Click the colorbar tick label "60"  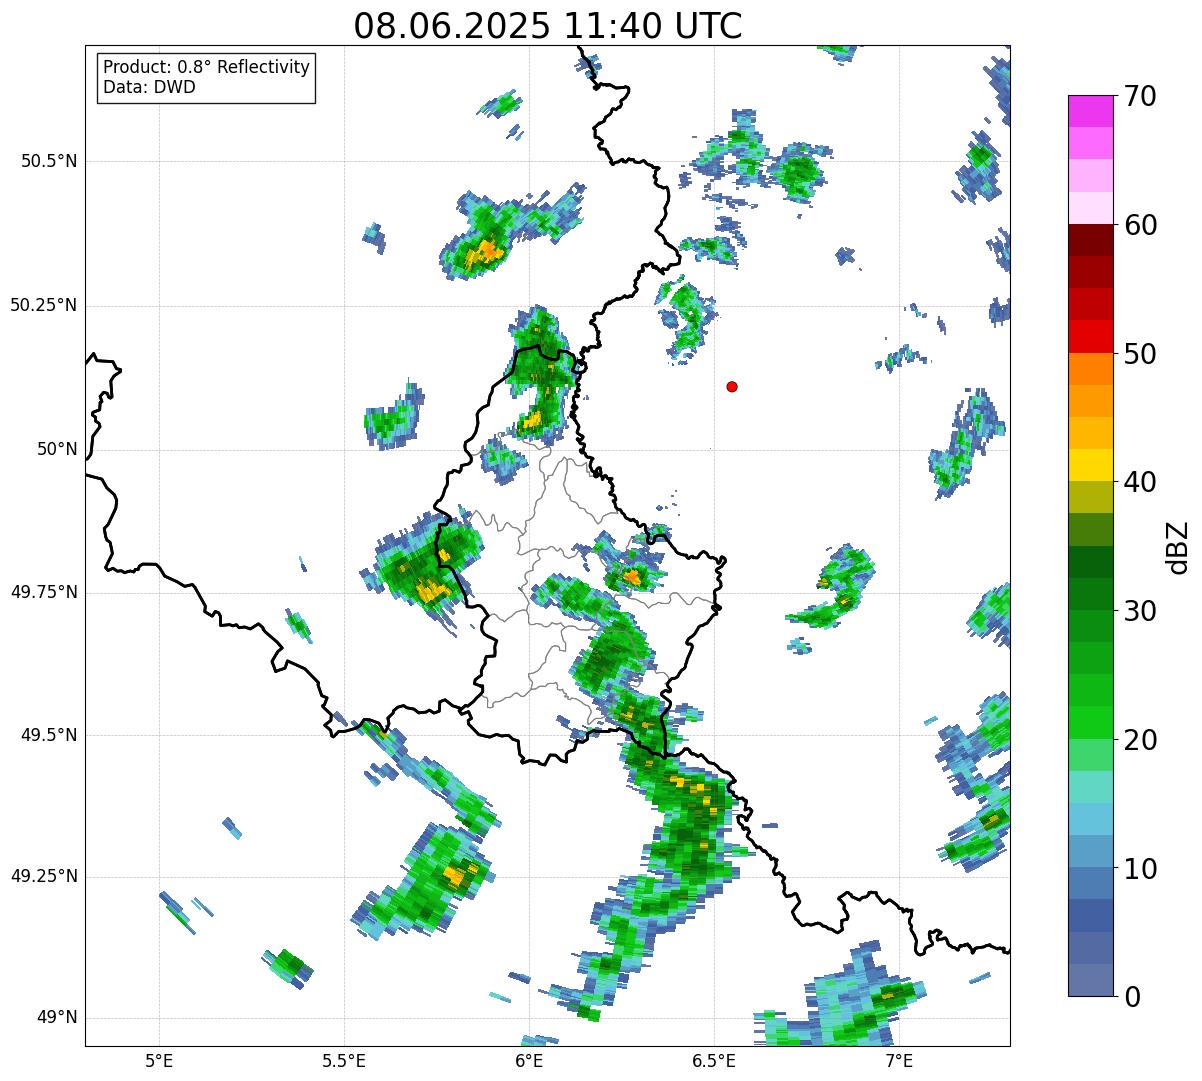1140,225
